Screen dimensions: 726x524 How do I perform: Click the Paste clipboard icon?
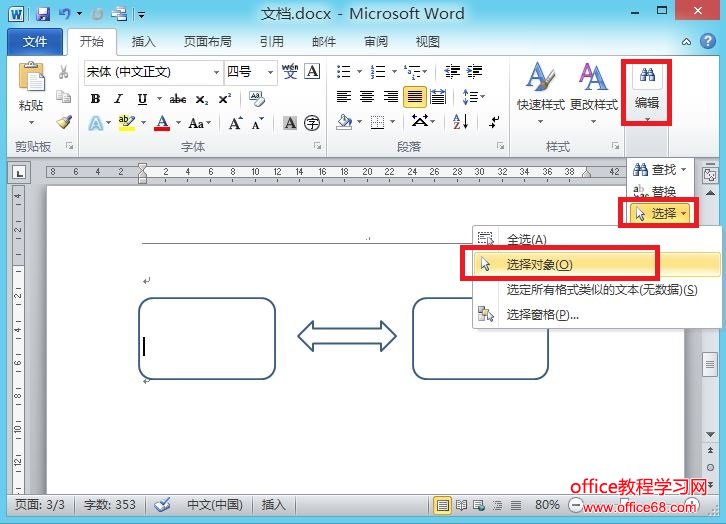[31, 77]
